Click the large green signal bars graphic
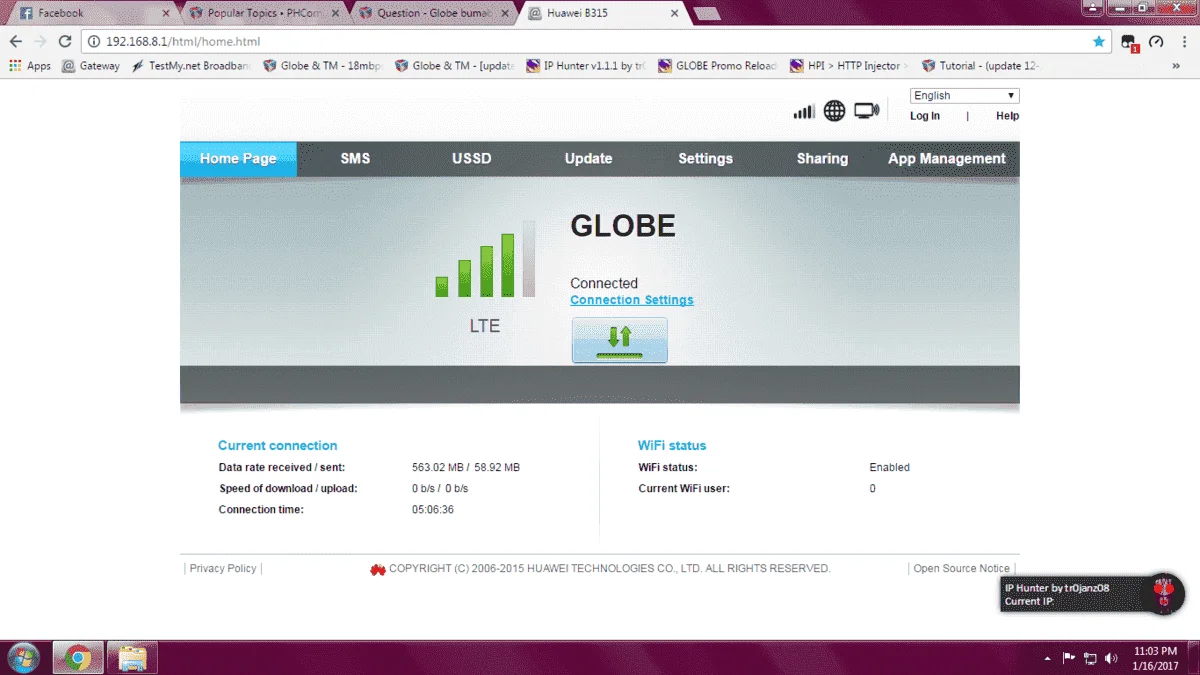Screen dimensions: 1200x675 [486, 260]
